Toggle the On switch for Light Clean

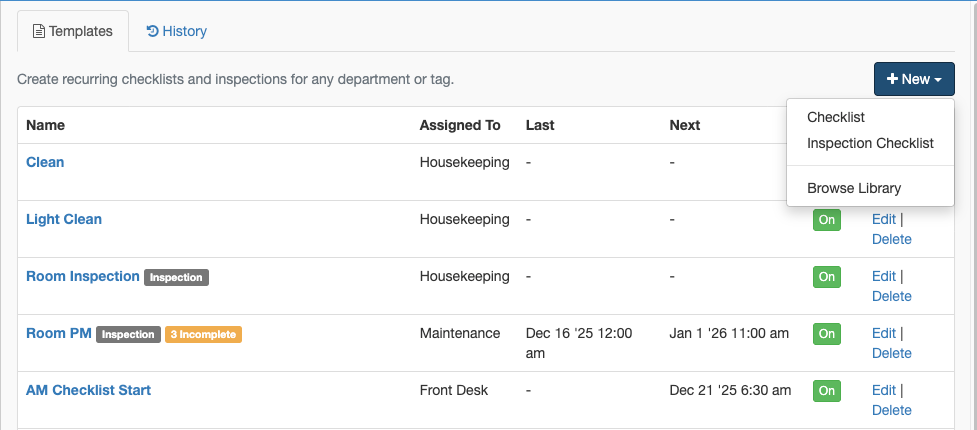click(x=827, y=220)
